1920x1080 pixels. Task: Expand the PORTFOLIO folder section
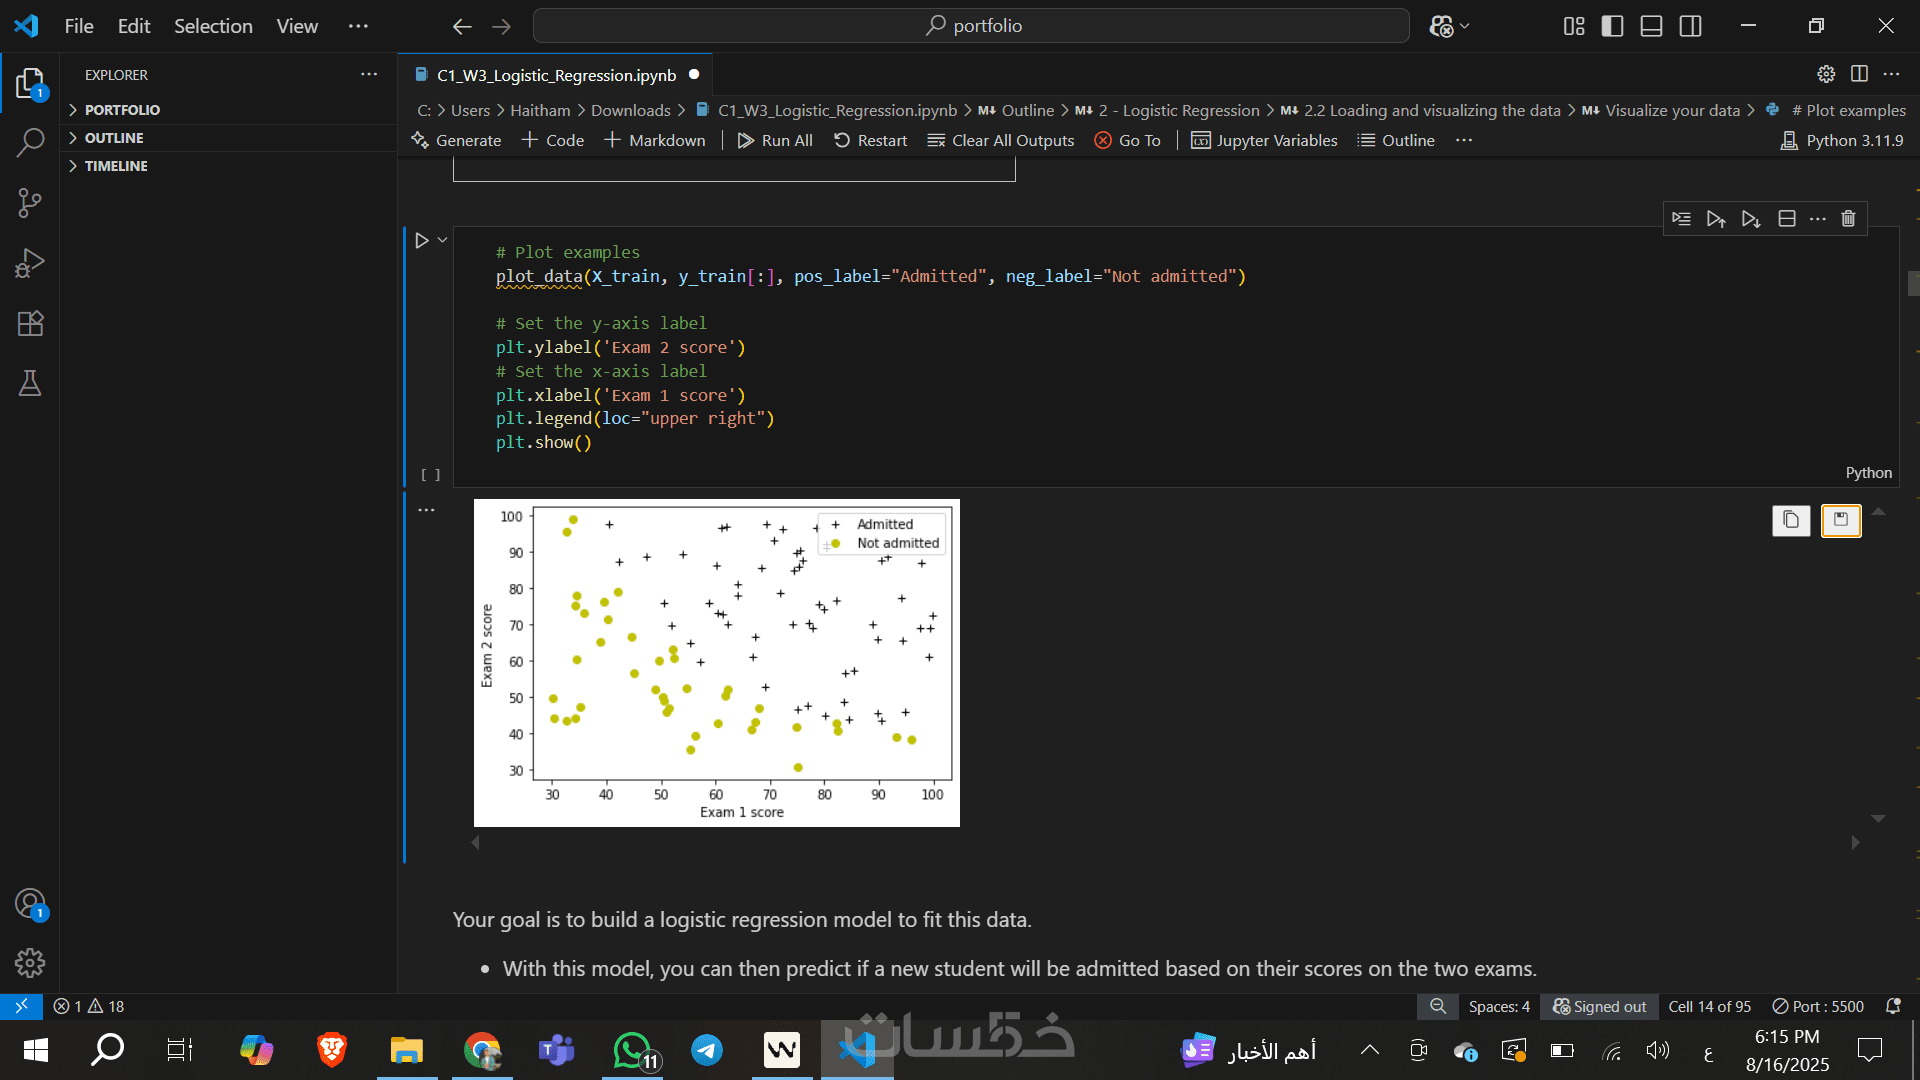tap(122, 110)
